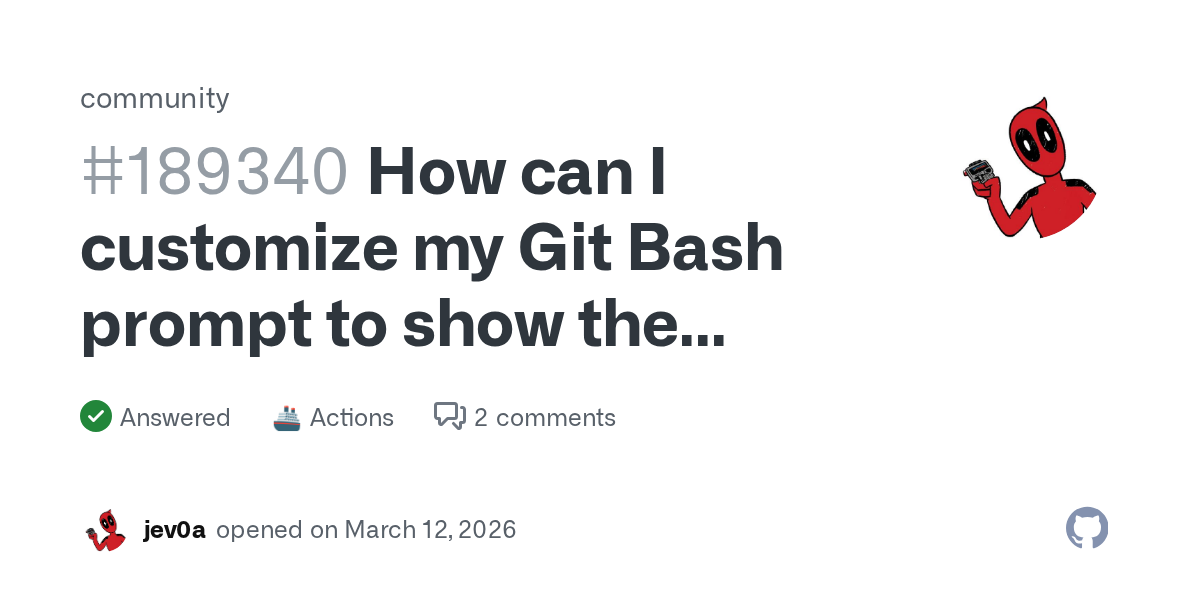Click the word 'customize' in the title
Screen dimensions: 1200x600
pyautogui.click(x=238, y=249)
